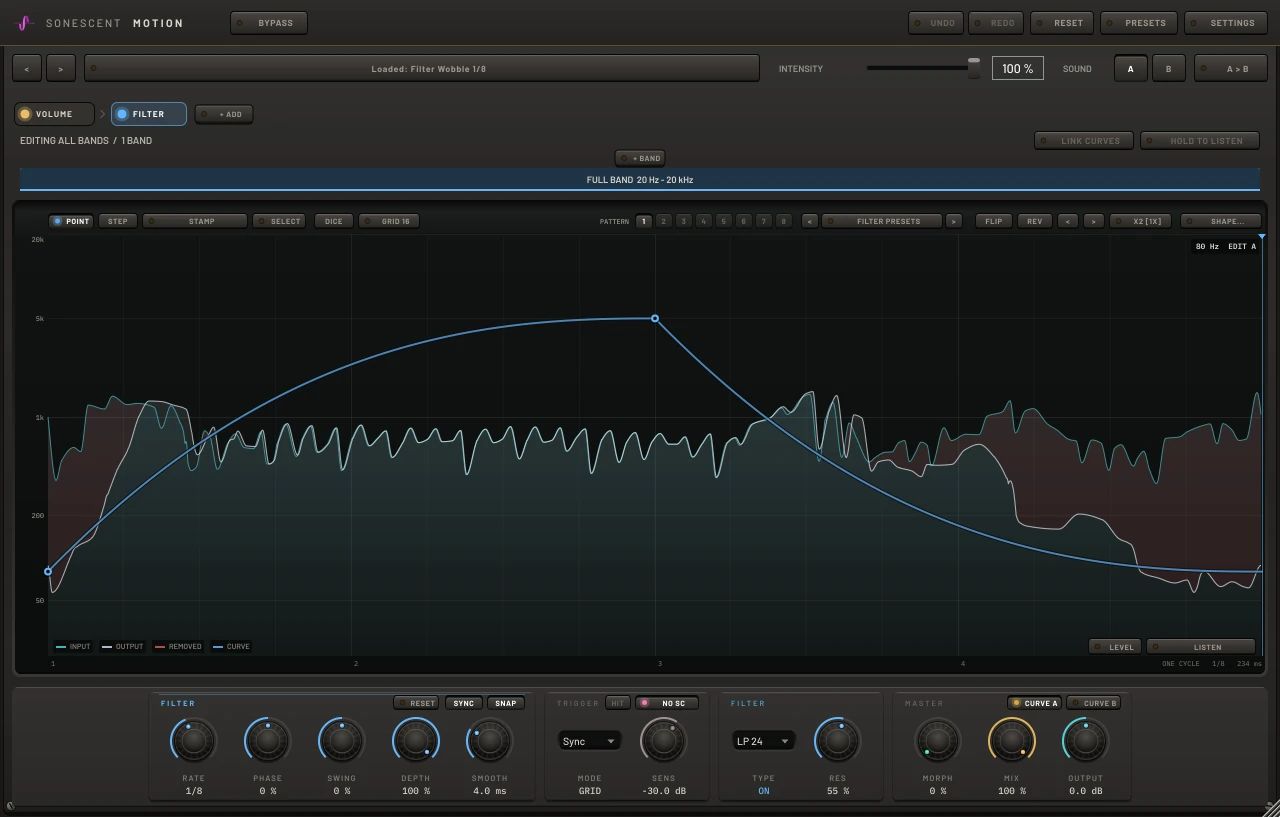Select the Filter module tab
The image size is (1280, 817).
pos(149,114)
